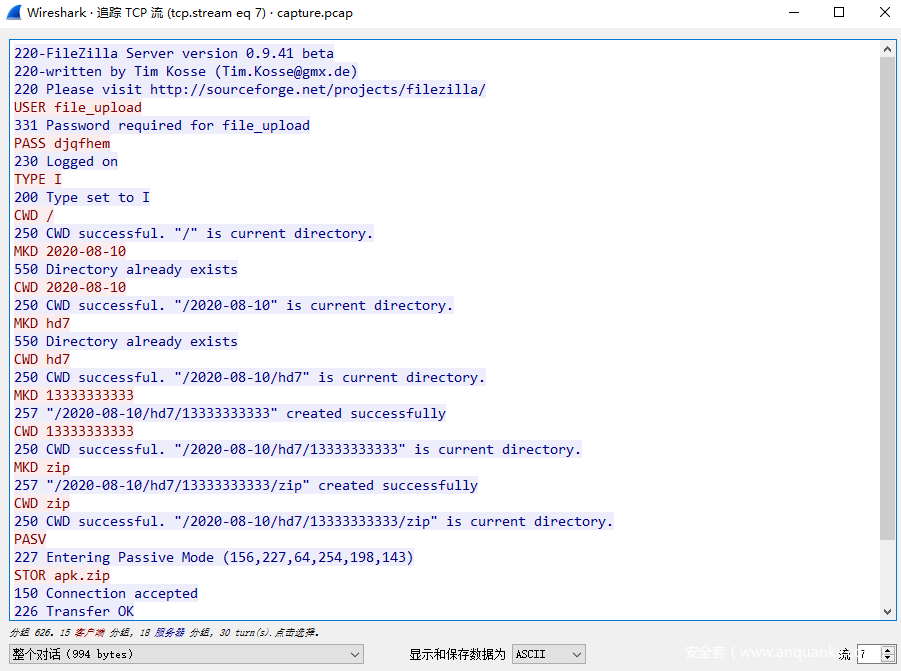This screenshot has height=671, width=901.
Task: Maximize the Wireshark stream window
Action: click(x=839, y=13)
